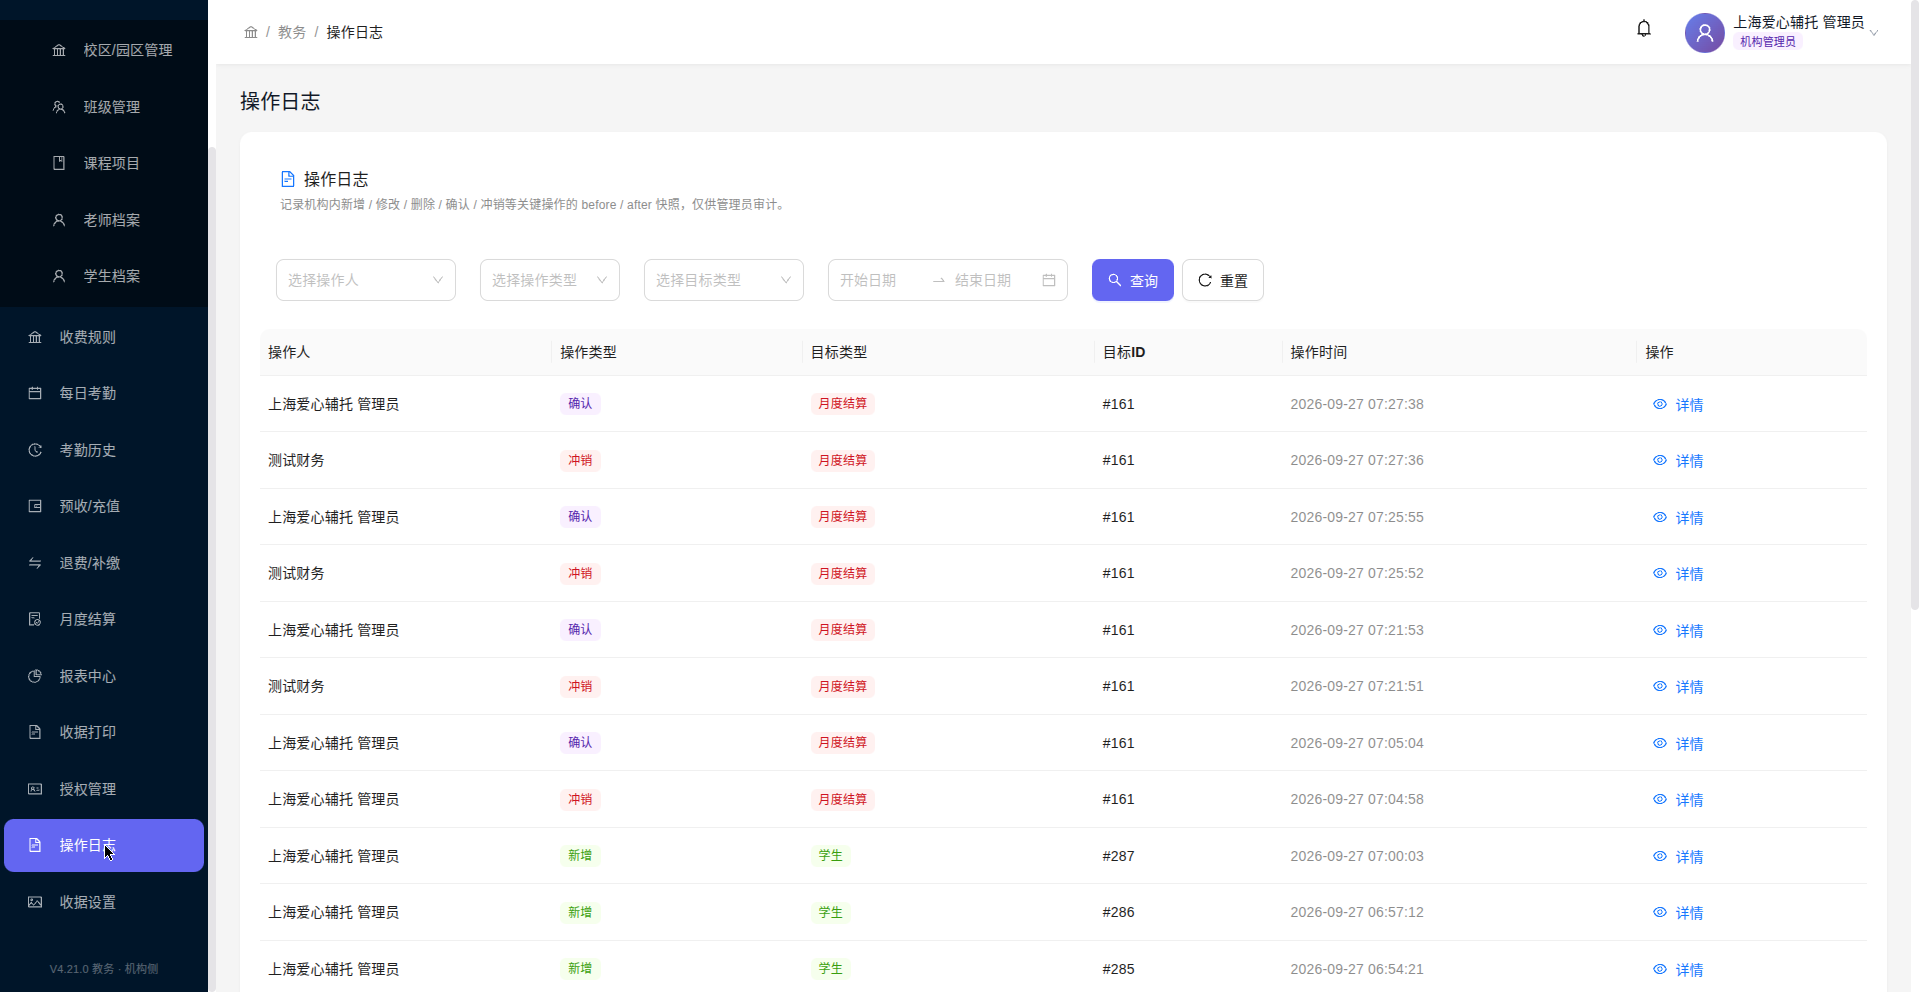Click the 开始日期 input field

(882, 280)
